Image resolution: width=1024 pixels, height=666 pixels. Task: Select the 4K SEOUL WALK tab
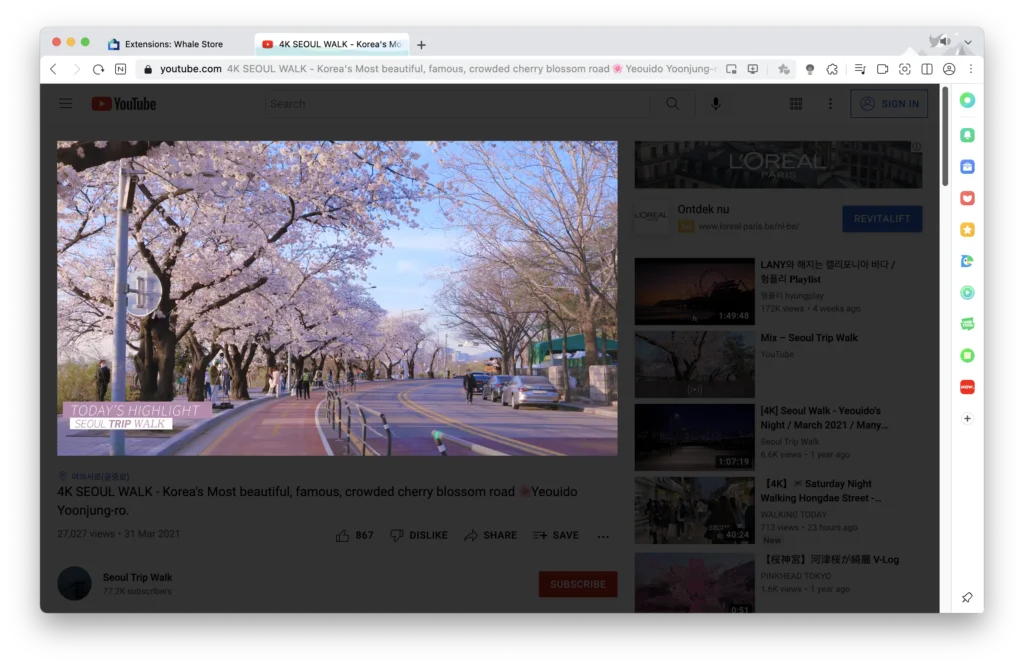click(x=332, y=44)
